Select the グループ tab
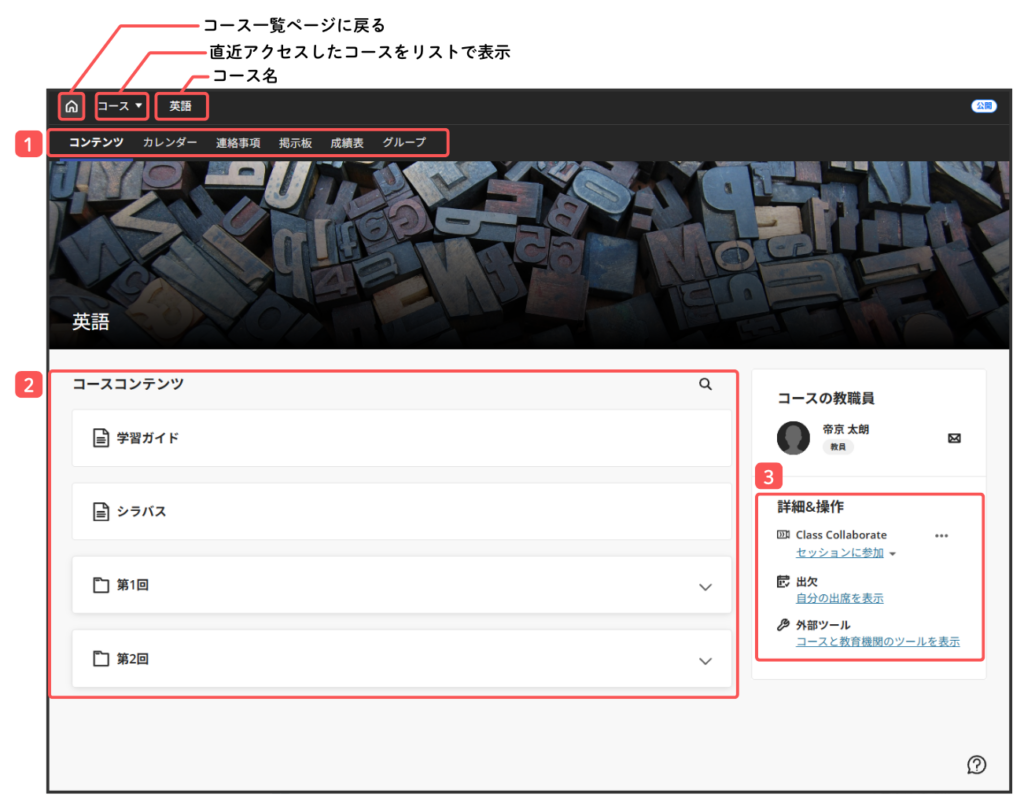 404,143
